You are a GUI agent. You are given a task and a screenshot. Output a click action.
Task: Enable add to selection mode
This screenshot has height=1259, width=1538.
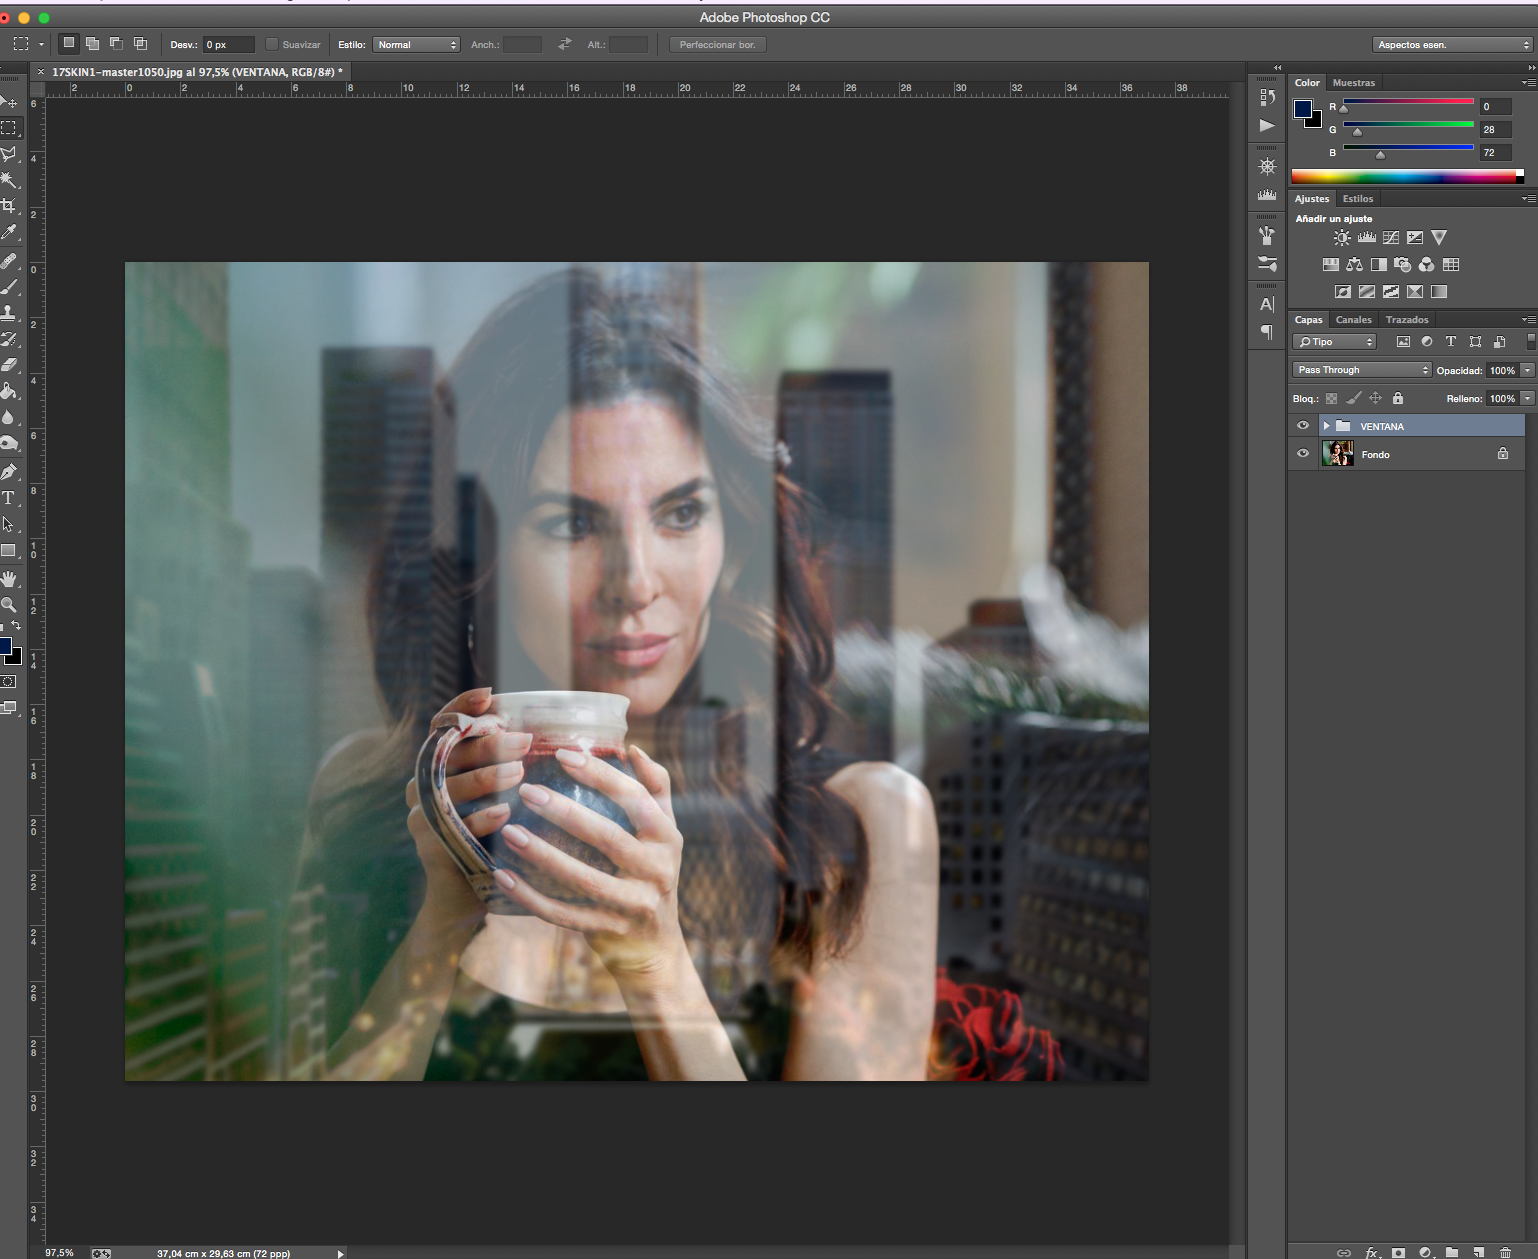[x=92, y=43]
